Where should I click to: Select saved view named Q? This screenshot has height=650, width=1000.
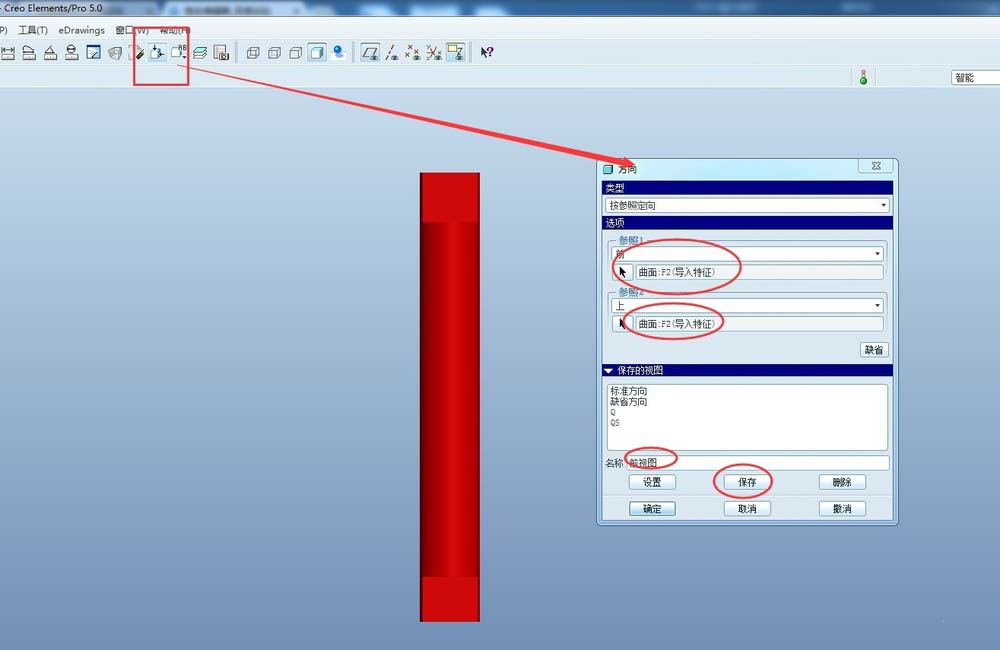(x=613, y=412)
